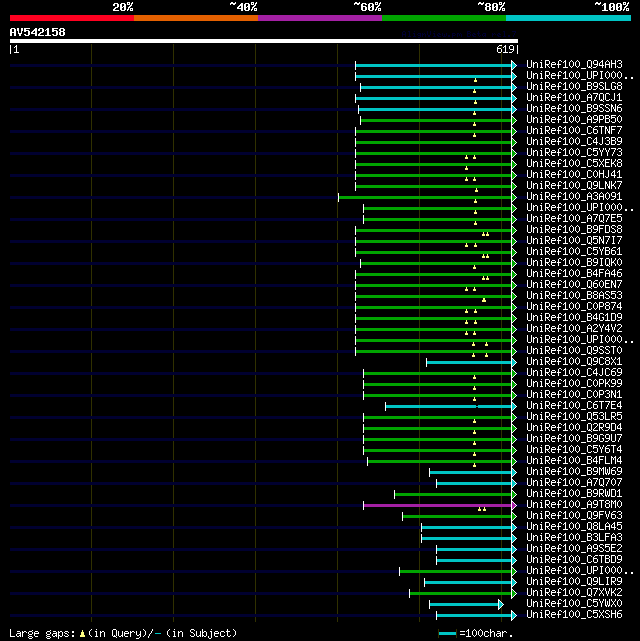The height and width of the screenshot is (641, 640).
Task: Click the arrowhead ending the UniRef100_A3A091 bar
Action: [514, 197]
